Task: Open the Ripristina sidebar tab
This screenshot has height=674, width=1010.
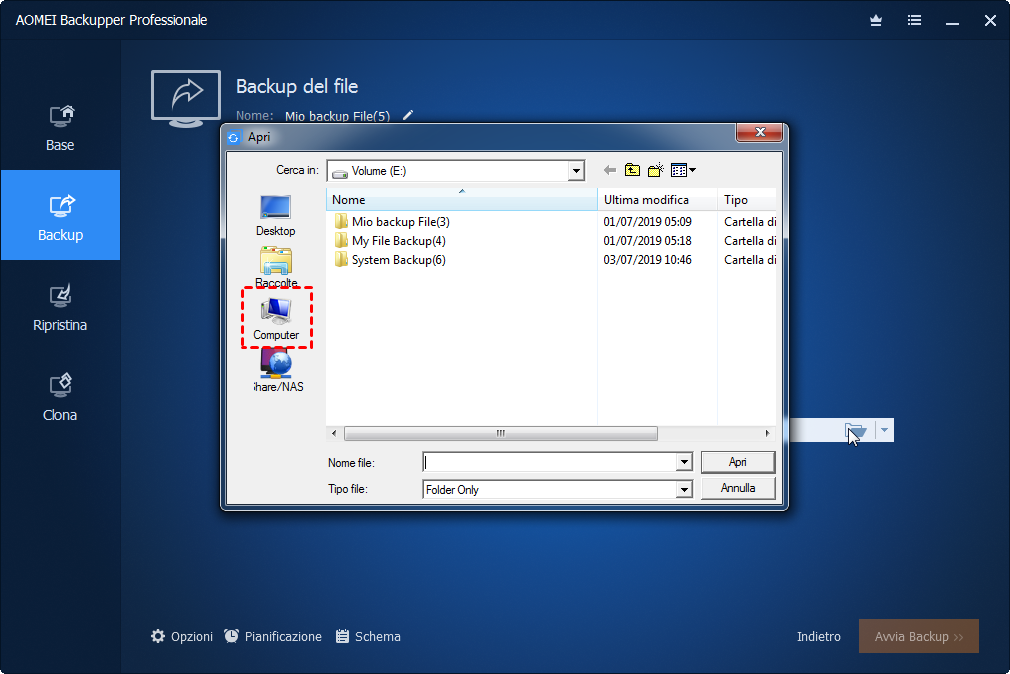Action: (x=60, y=307)
